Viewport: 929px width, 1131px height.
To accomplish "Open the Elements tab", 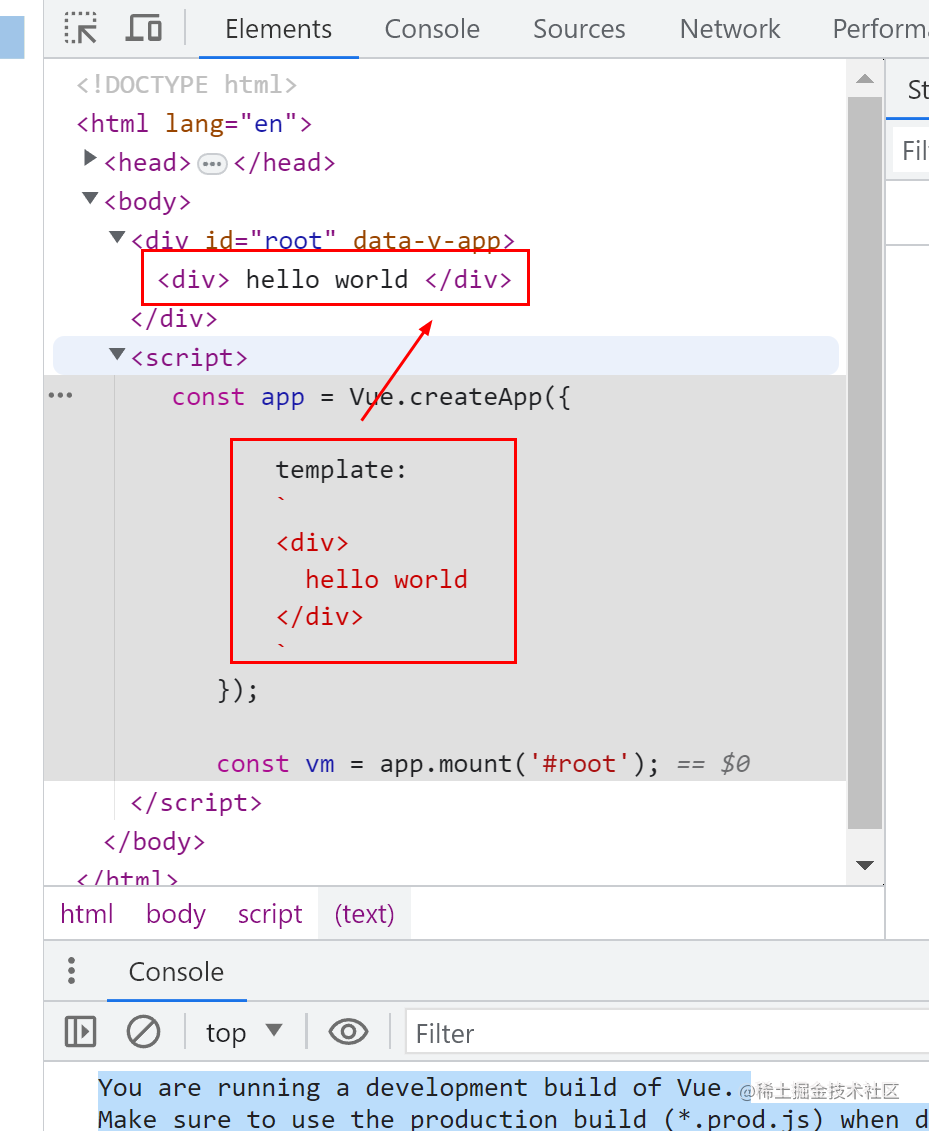I will (x=278, y=29).
